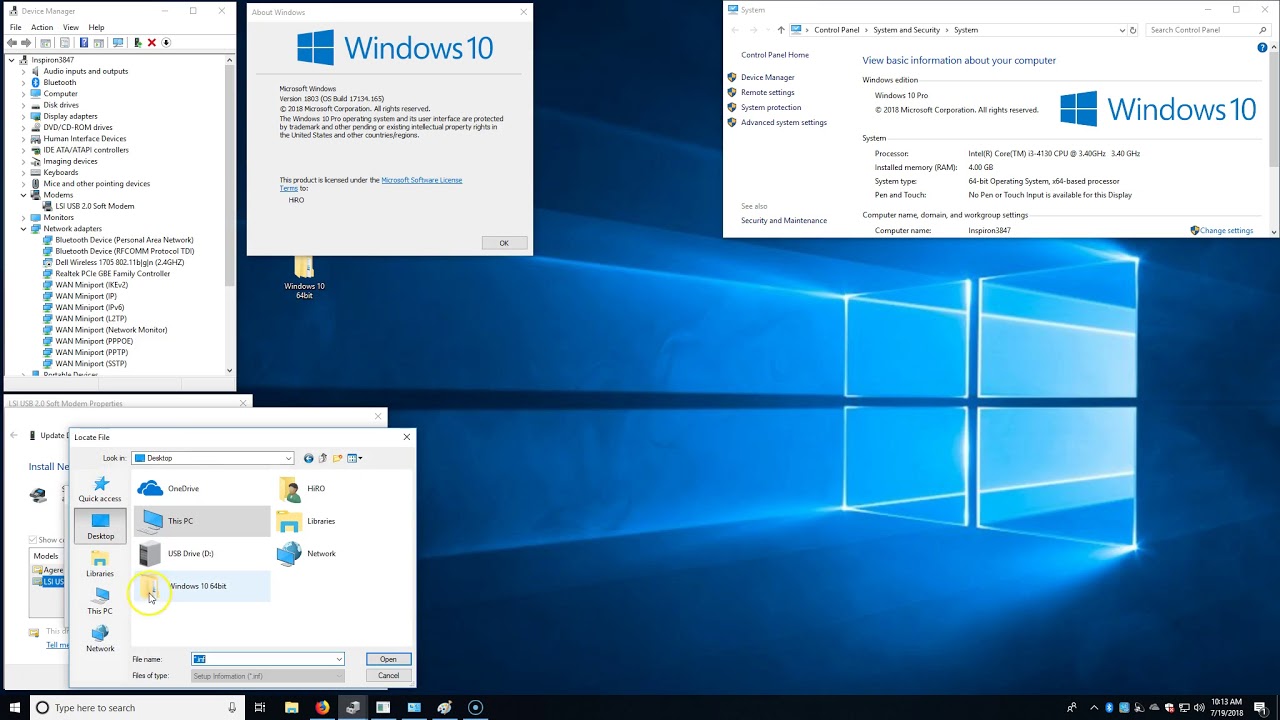Click the Back arrow in Device Manager toolbar
Viewport: 1280px width, 720px height.
pyautogui.click(x=12, y=43)
